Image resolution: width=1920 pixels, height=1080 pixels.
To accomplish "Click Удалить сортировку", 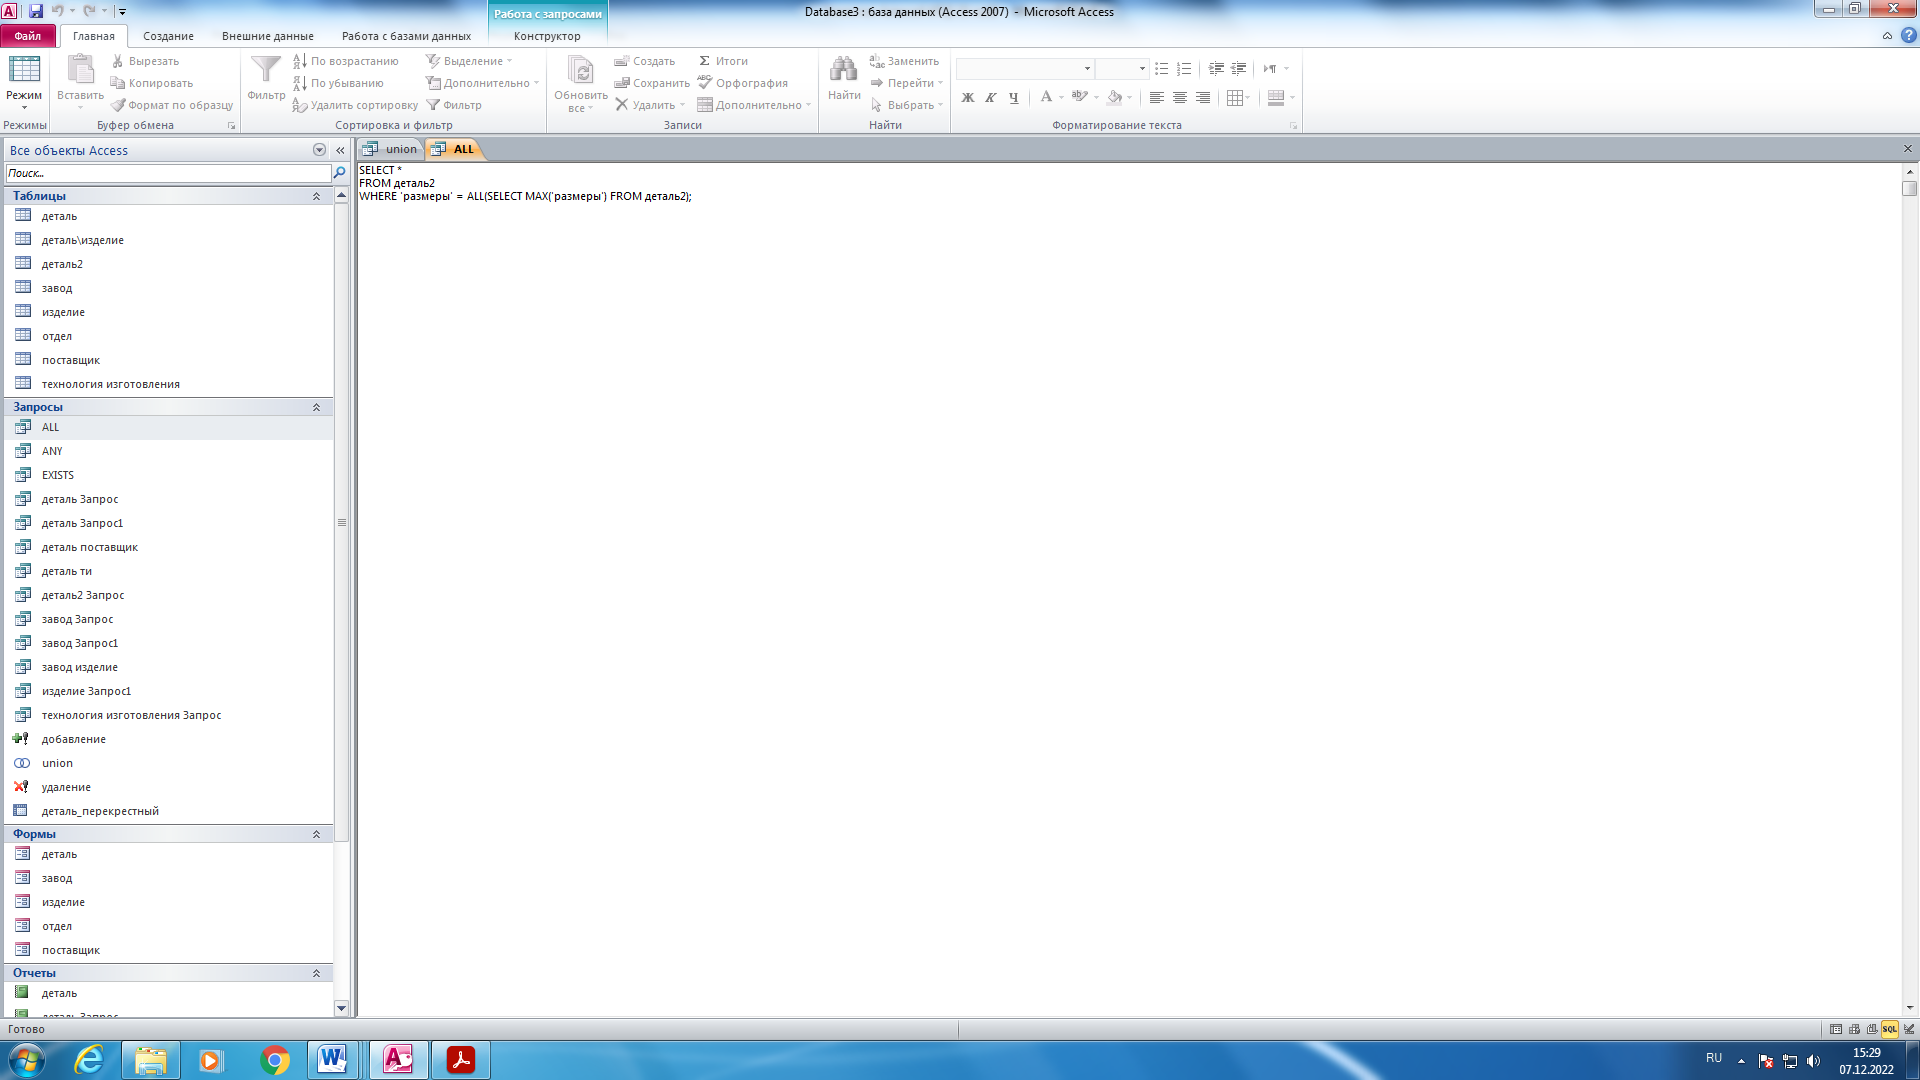I will tap(355, 105).
